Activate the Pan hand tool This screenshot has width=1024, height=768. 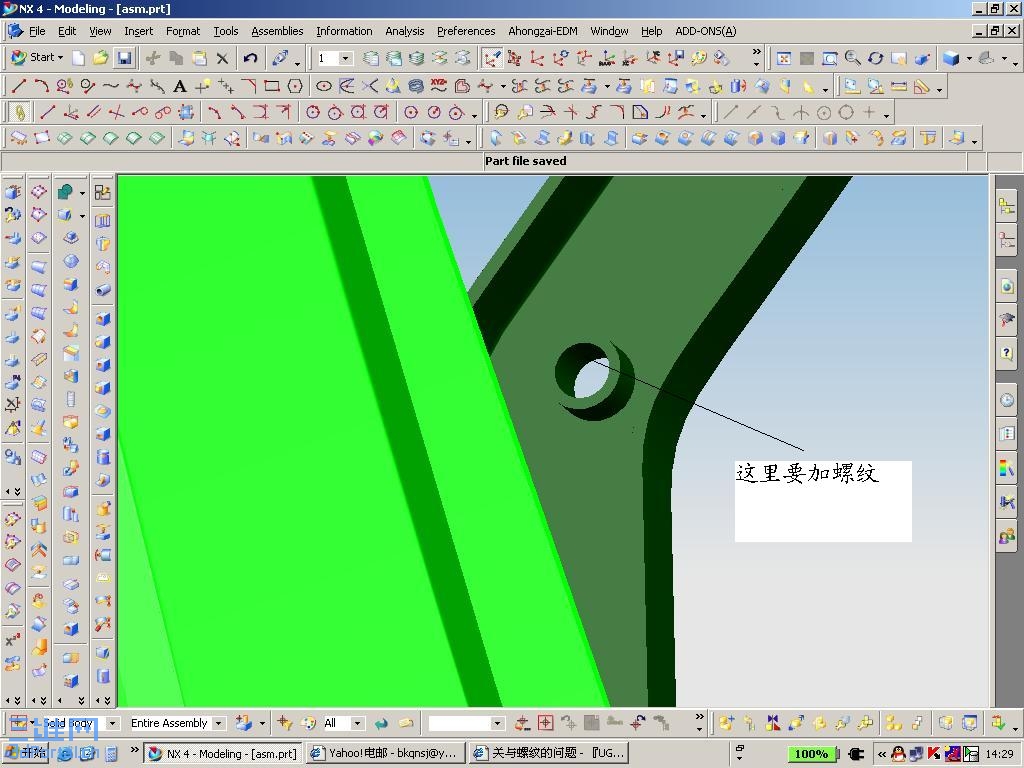tap(899, 58)
